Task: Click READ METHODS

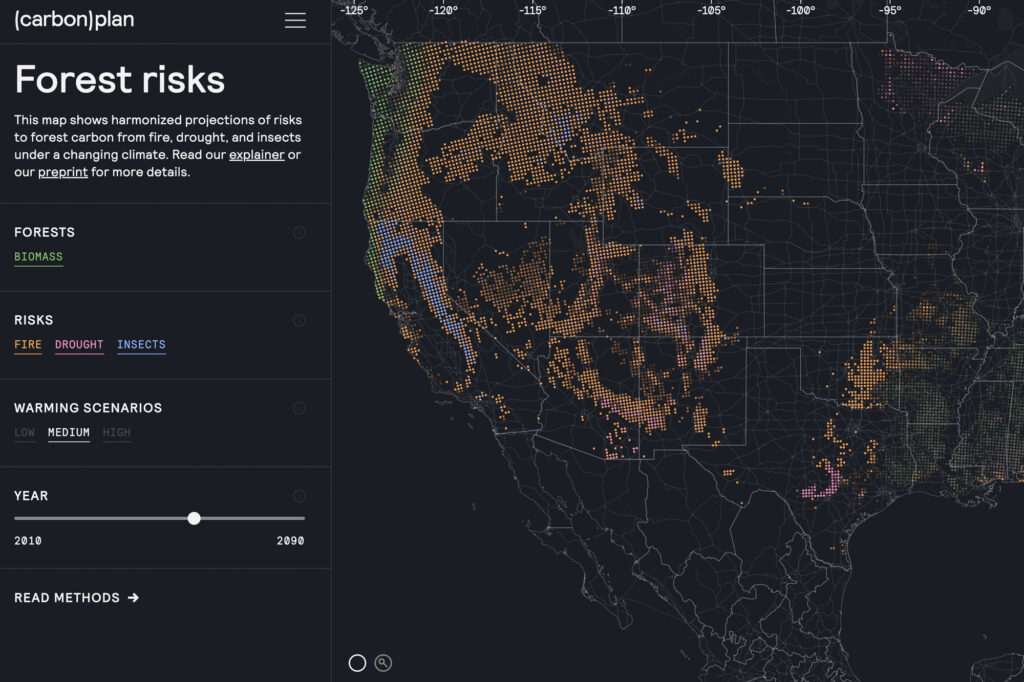Action: coord(75,597)
